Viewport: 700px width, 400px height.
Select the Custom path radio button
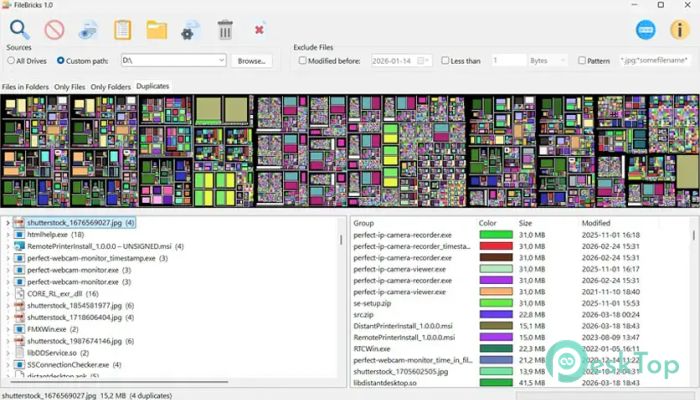tap(61, 60)
